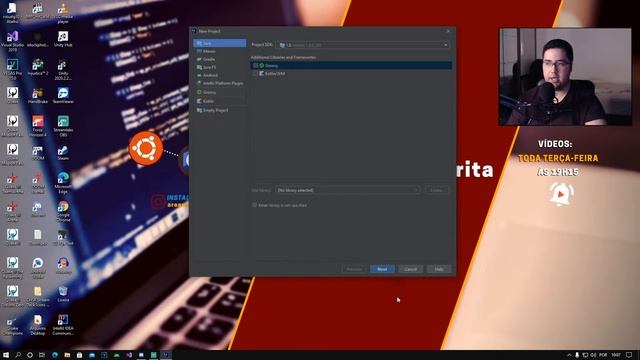Select Kotlin in the left project list
Image resolution: width=640 pixels, height=360 pixels.
[x=220, y=101]
